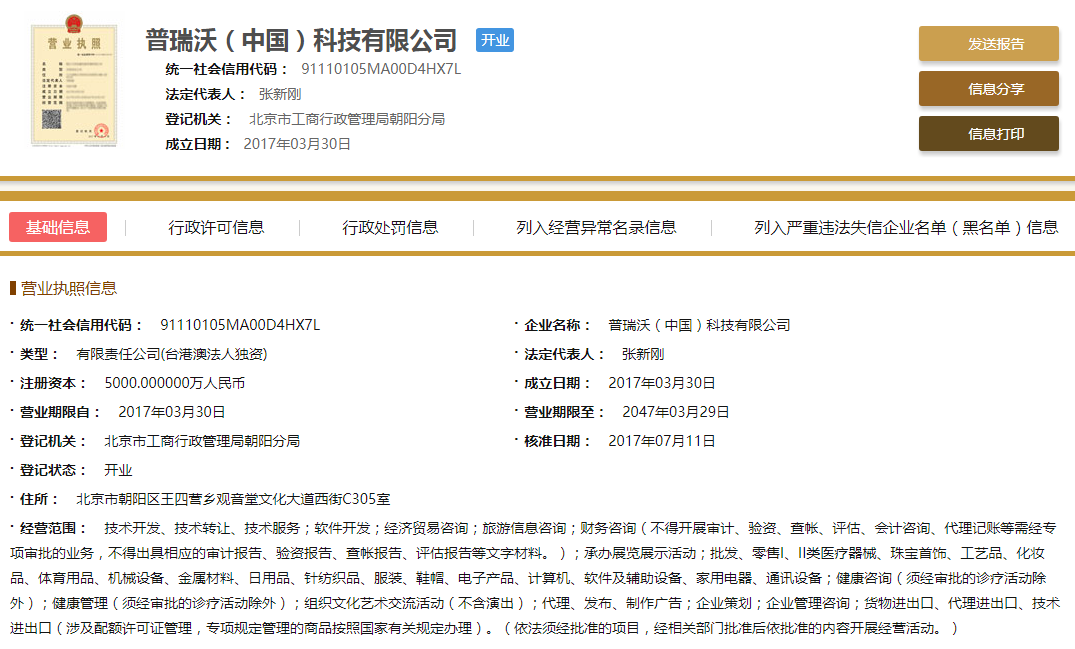Switch to the 行政许可信息 tab

(x=217, y=227)
